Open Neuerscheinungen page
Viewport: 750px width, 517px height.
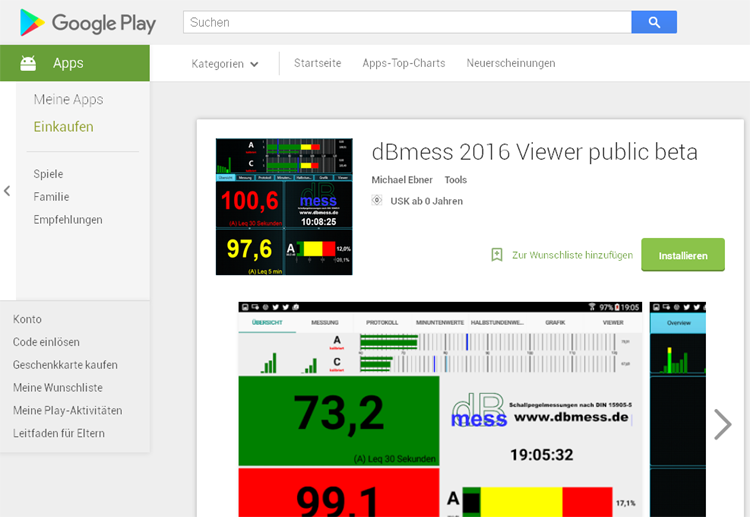coord(511,63)
